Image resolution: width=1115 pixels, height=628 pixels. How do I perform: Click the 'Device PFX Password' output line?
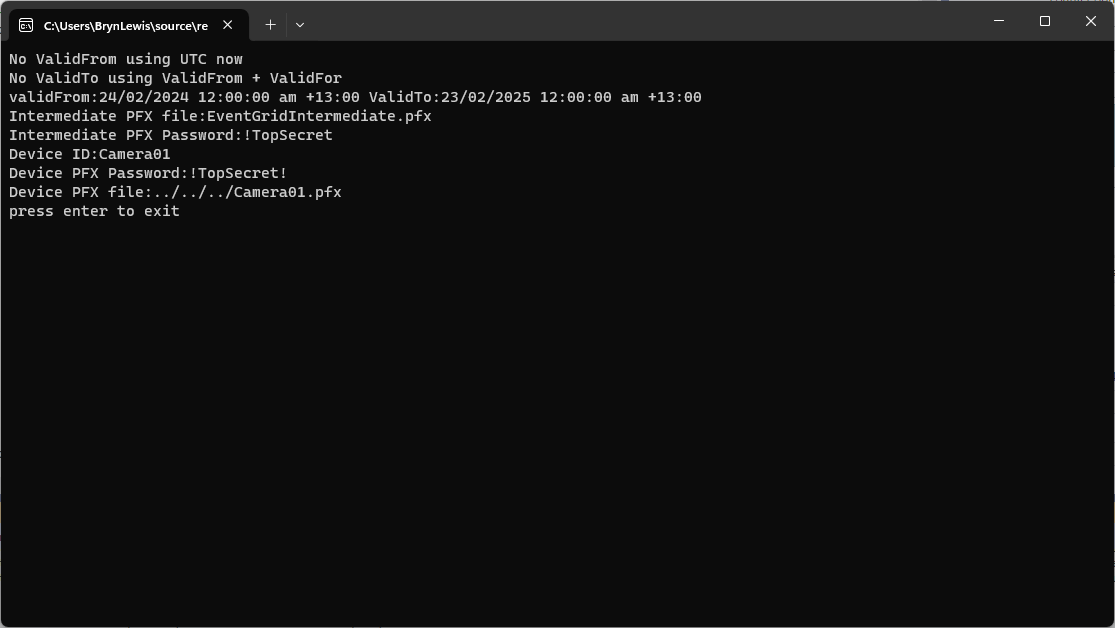[x=148, y=173]
